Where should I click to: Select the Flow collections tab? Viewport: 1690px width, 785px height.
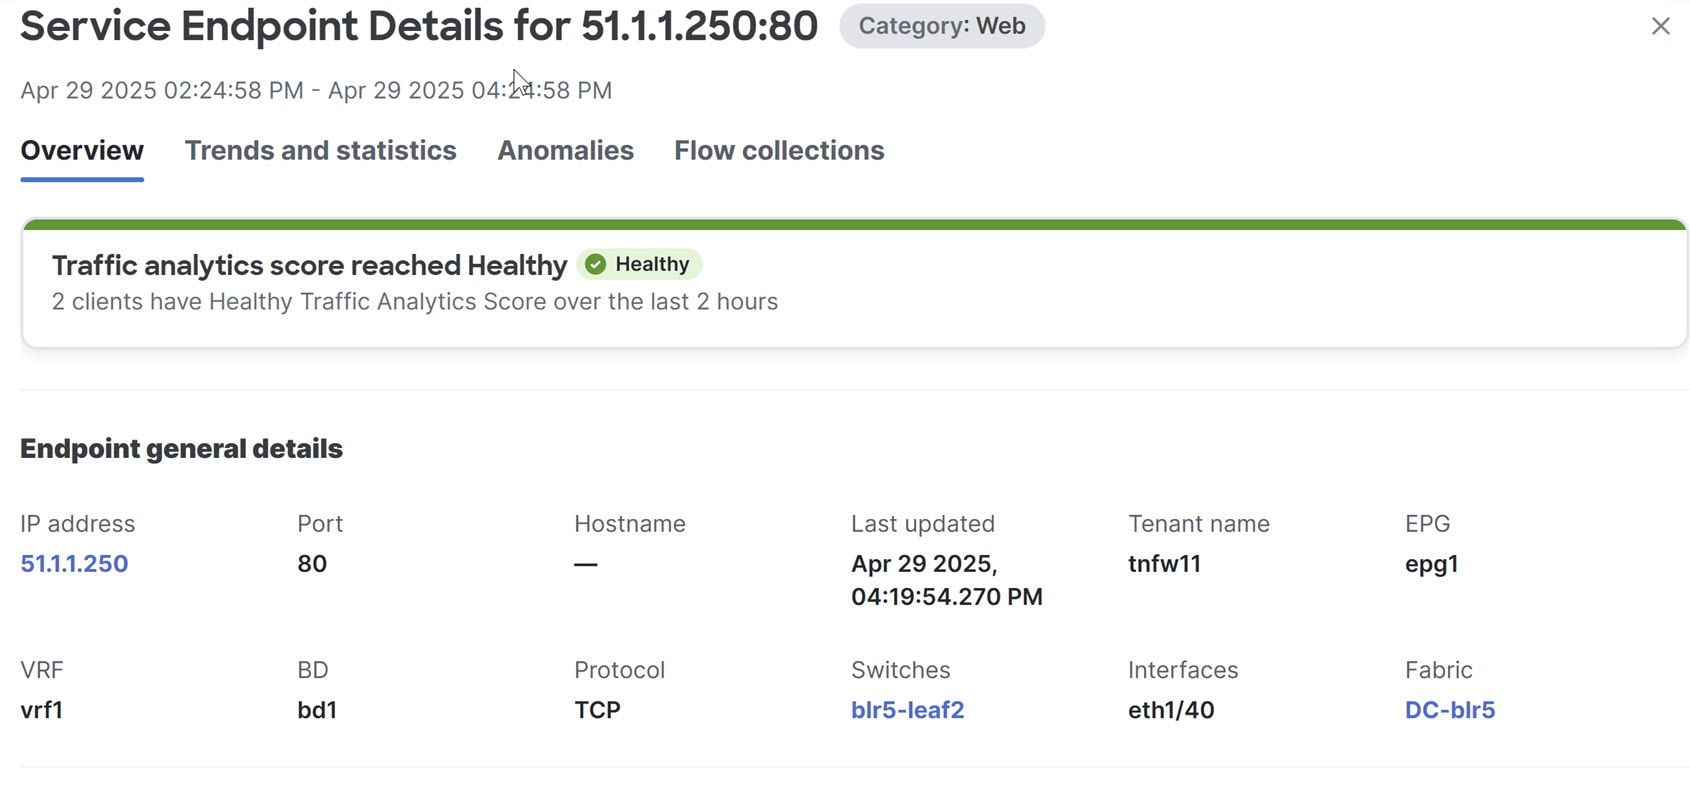(779, 150)
